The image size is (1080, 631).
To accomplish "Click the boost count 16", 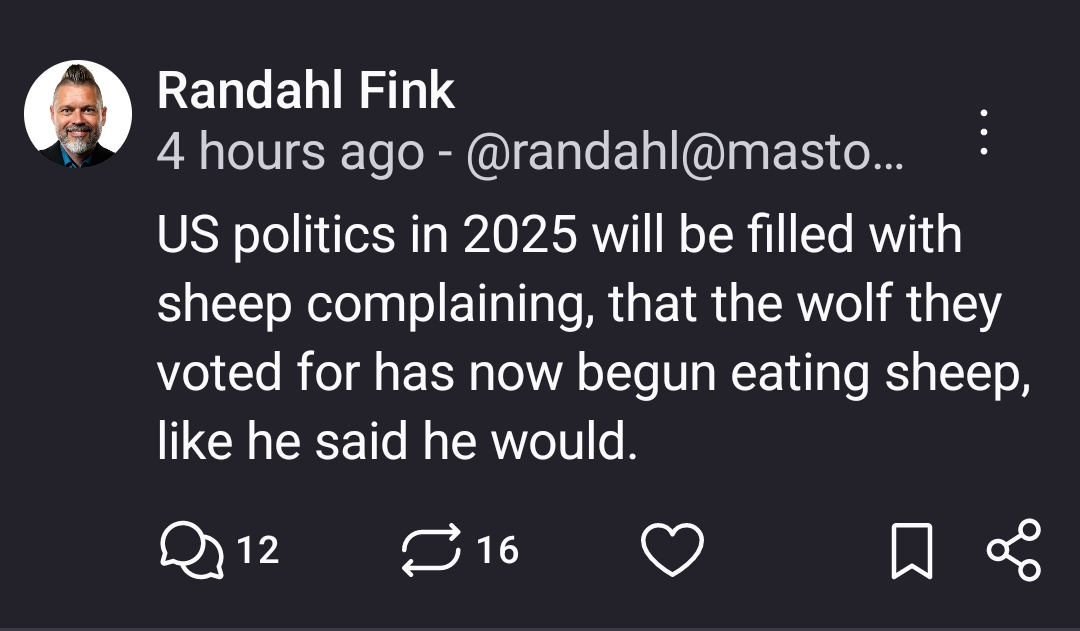I will point(497,551).
